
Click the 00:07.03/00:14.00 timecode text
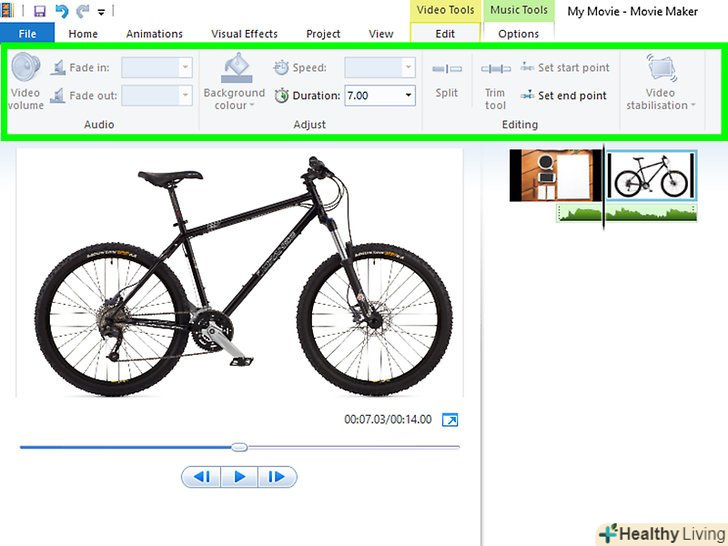pyautogui.click(x=388, y=420)
